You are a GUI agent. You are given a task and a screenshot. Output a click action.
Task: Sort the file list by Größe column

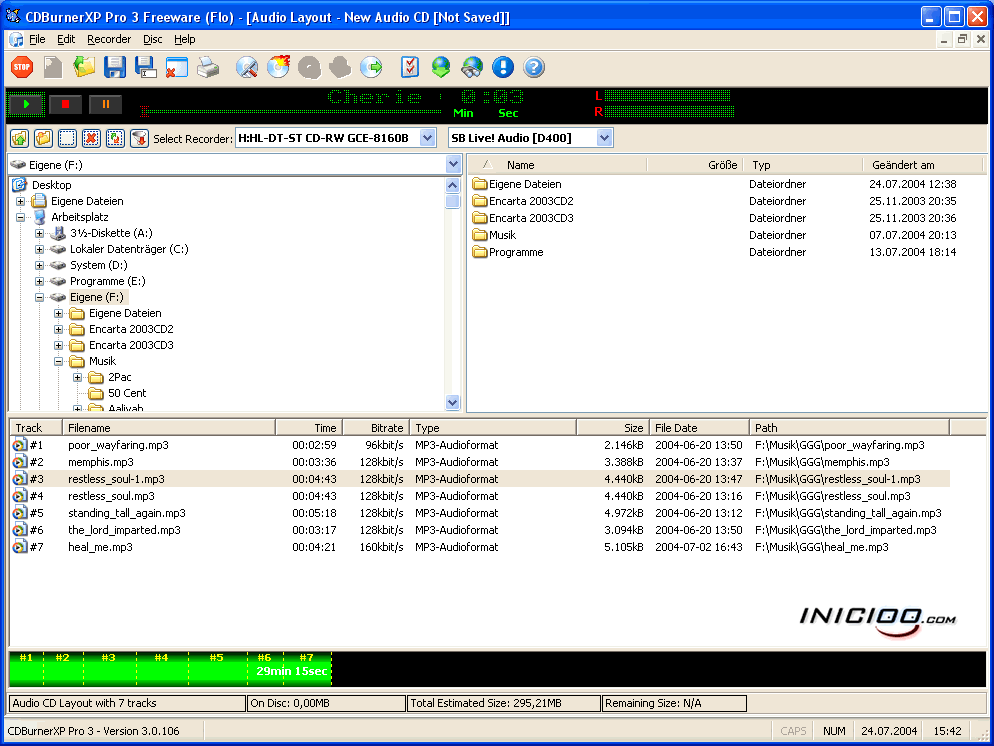[x=695, y=165]
